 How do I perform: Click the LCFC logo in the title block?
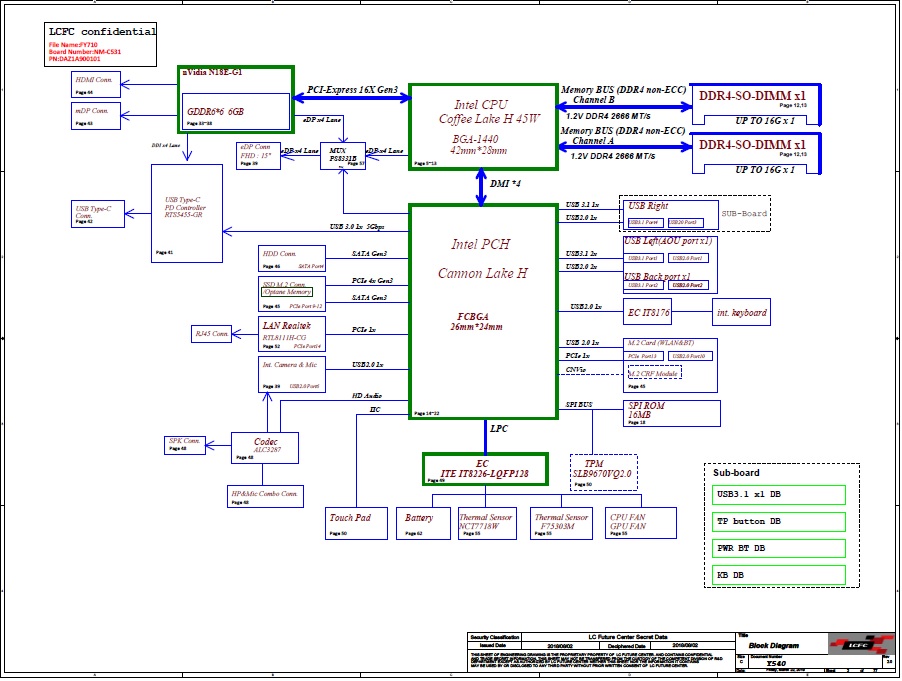tap(861, 645)
